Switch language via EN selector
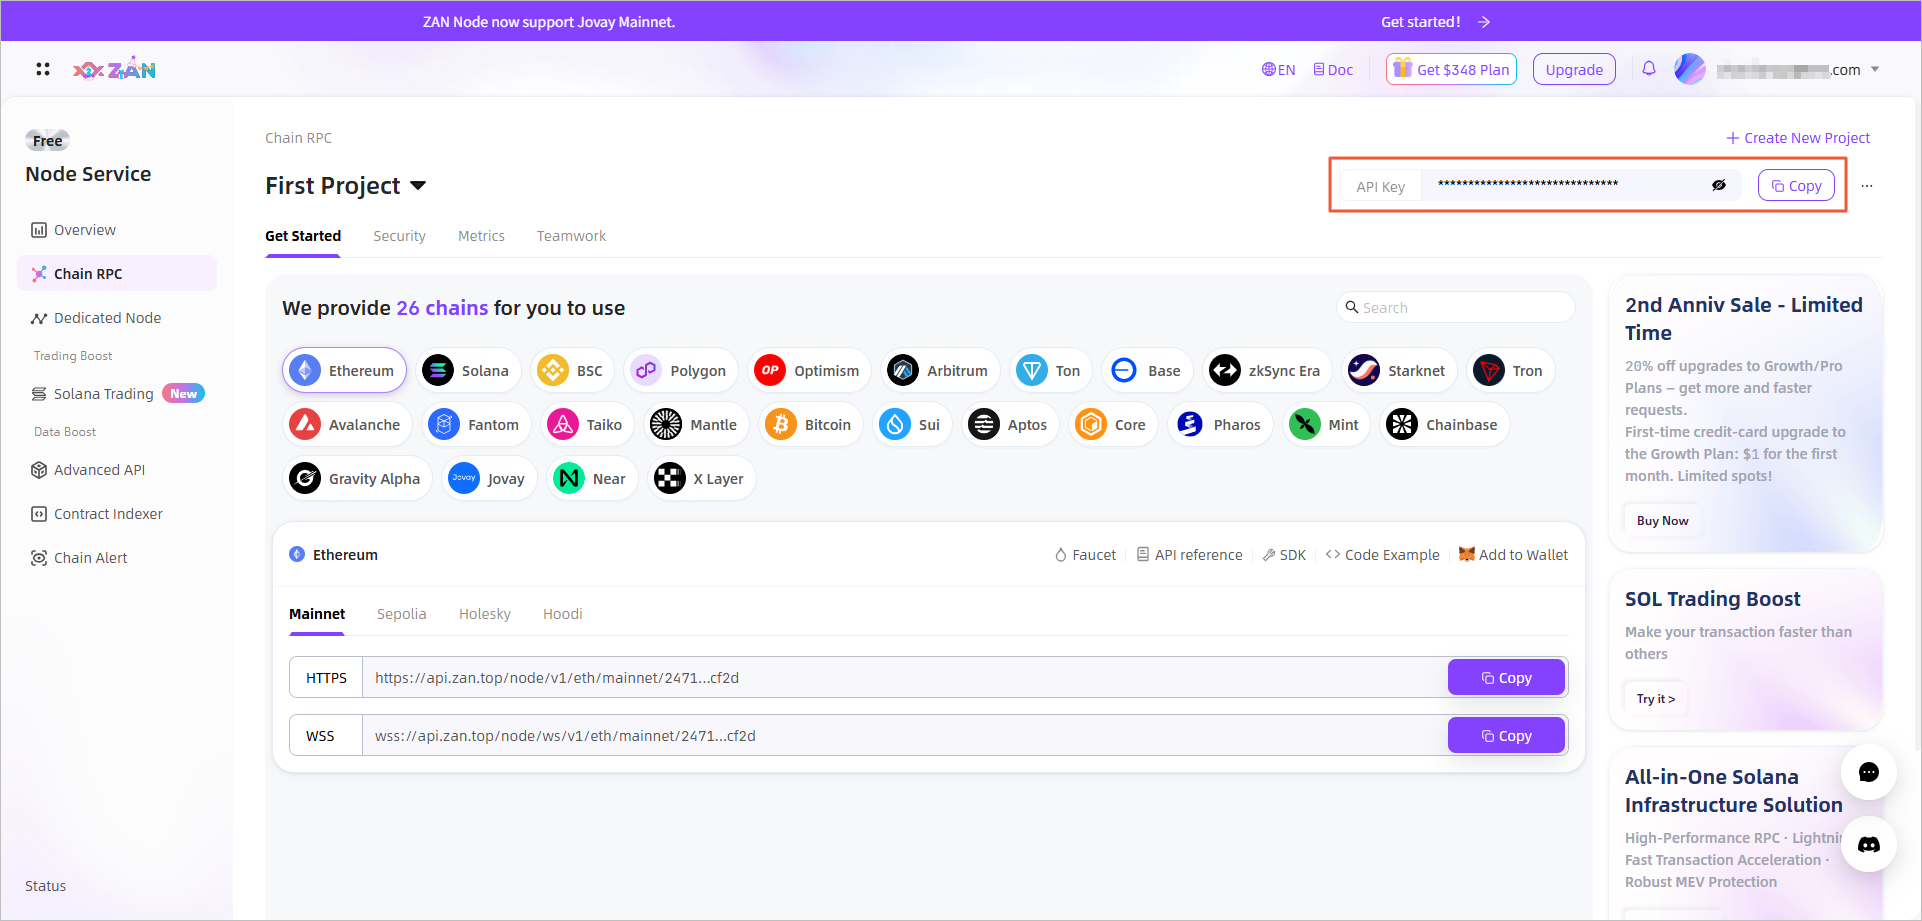 1278,69
